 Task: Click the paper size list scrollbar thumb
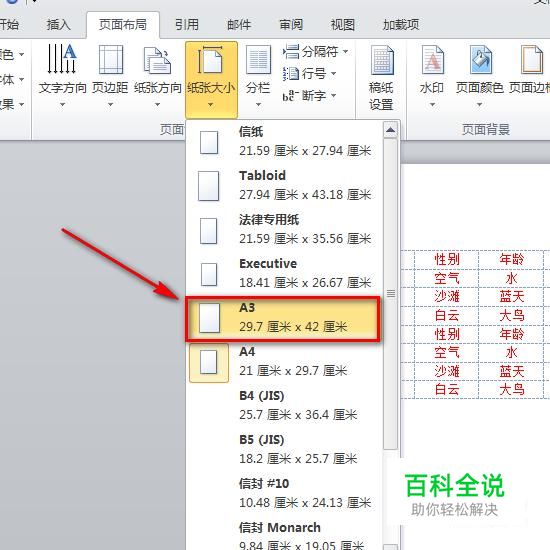pos(390,294)
